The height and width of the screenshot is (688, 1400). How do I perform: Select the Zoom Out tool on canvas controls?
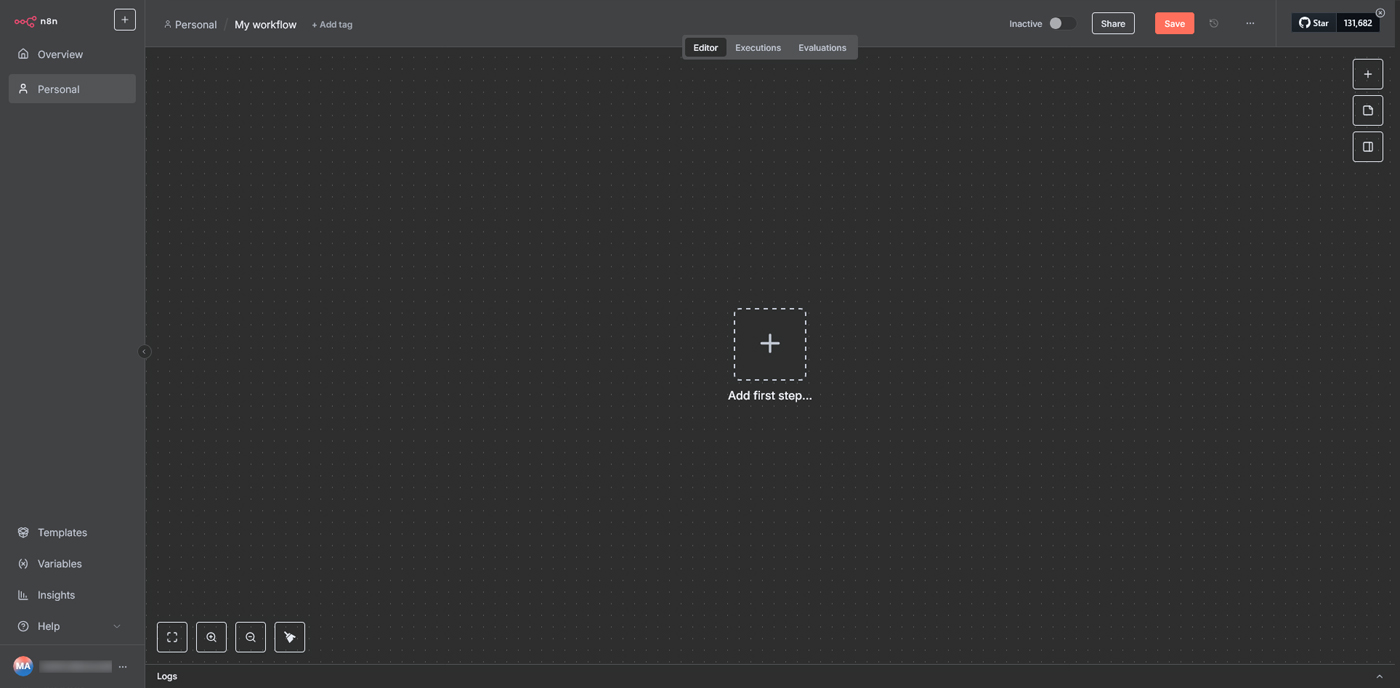(x=250, y=637)
